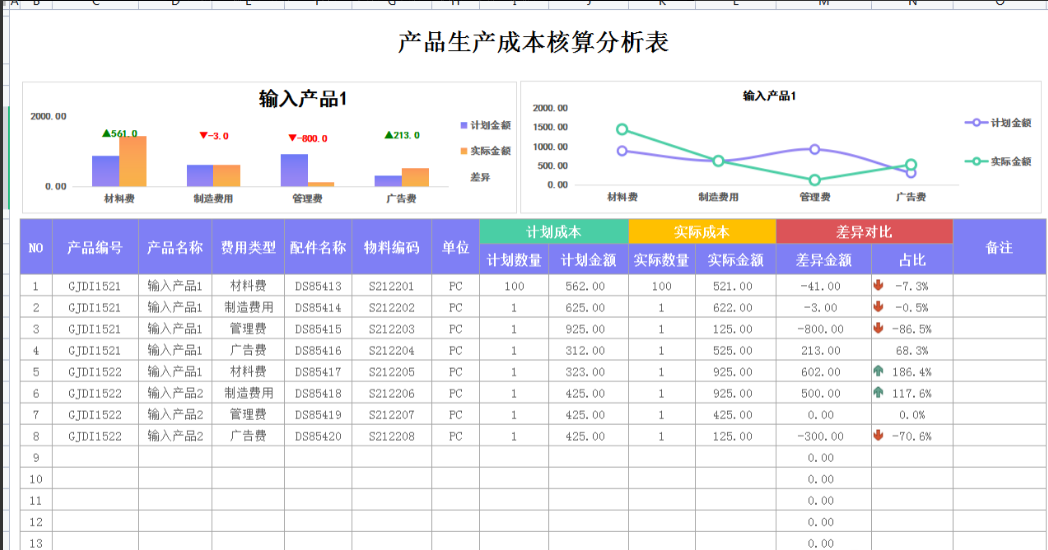Click the line chart title 输入产品1
1048x550 pixels.
point(769,96)
